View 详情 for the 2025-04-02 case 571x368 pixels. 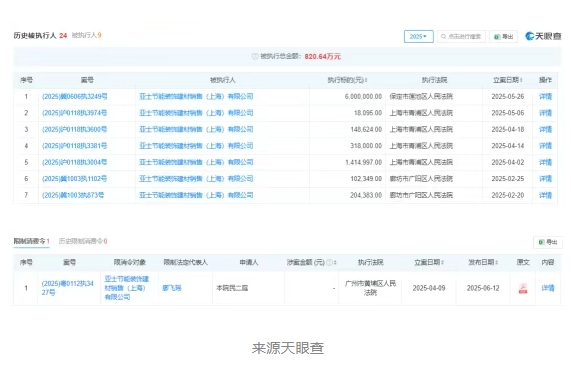click(545, 162)
